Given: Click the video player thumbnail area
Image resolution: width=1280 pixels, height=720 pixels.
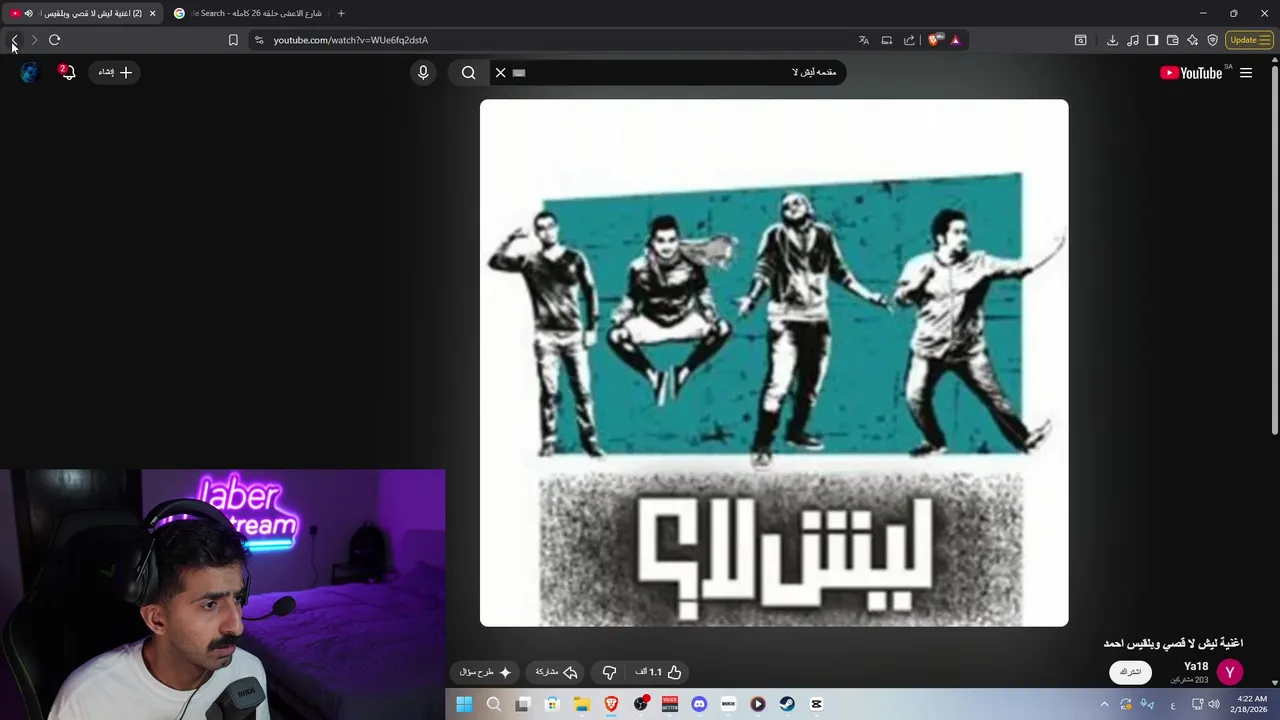Looking at the screenshot, I should pos(774,363).
